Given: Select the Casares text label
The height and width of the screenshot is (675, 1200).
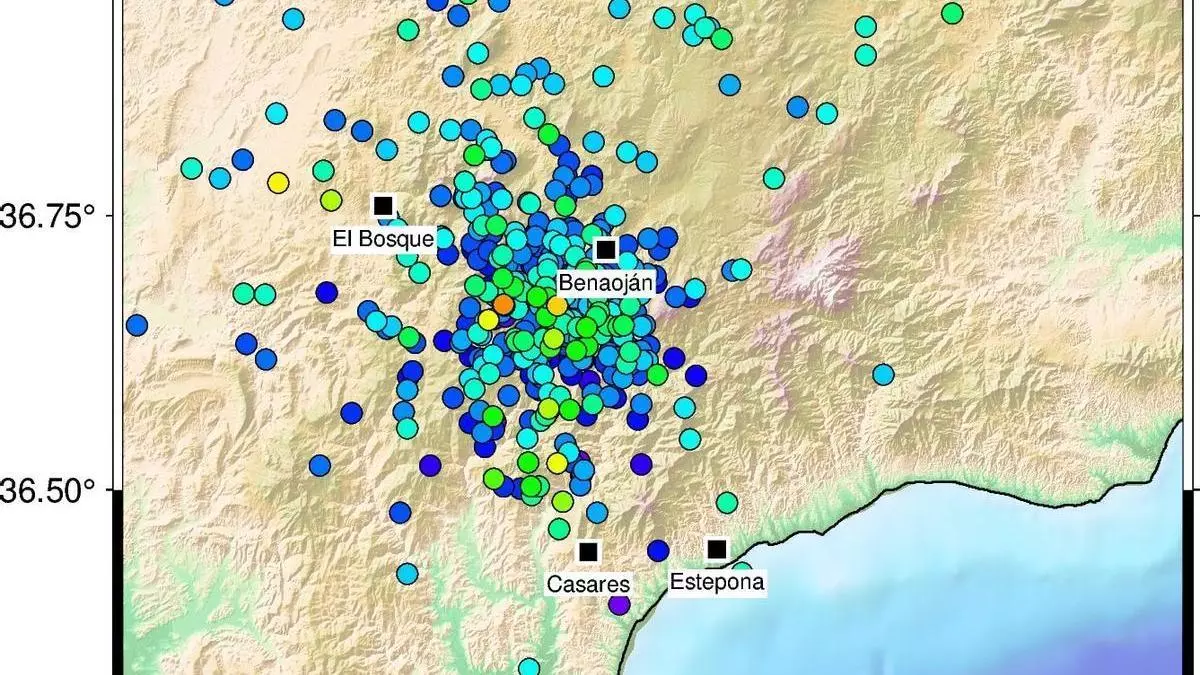Looking at the screenshot, I should [588, 584].
